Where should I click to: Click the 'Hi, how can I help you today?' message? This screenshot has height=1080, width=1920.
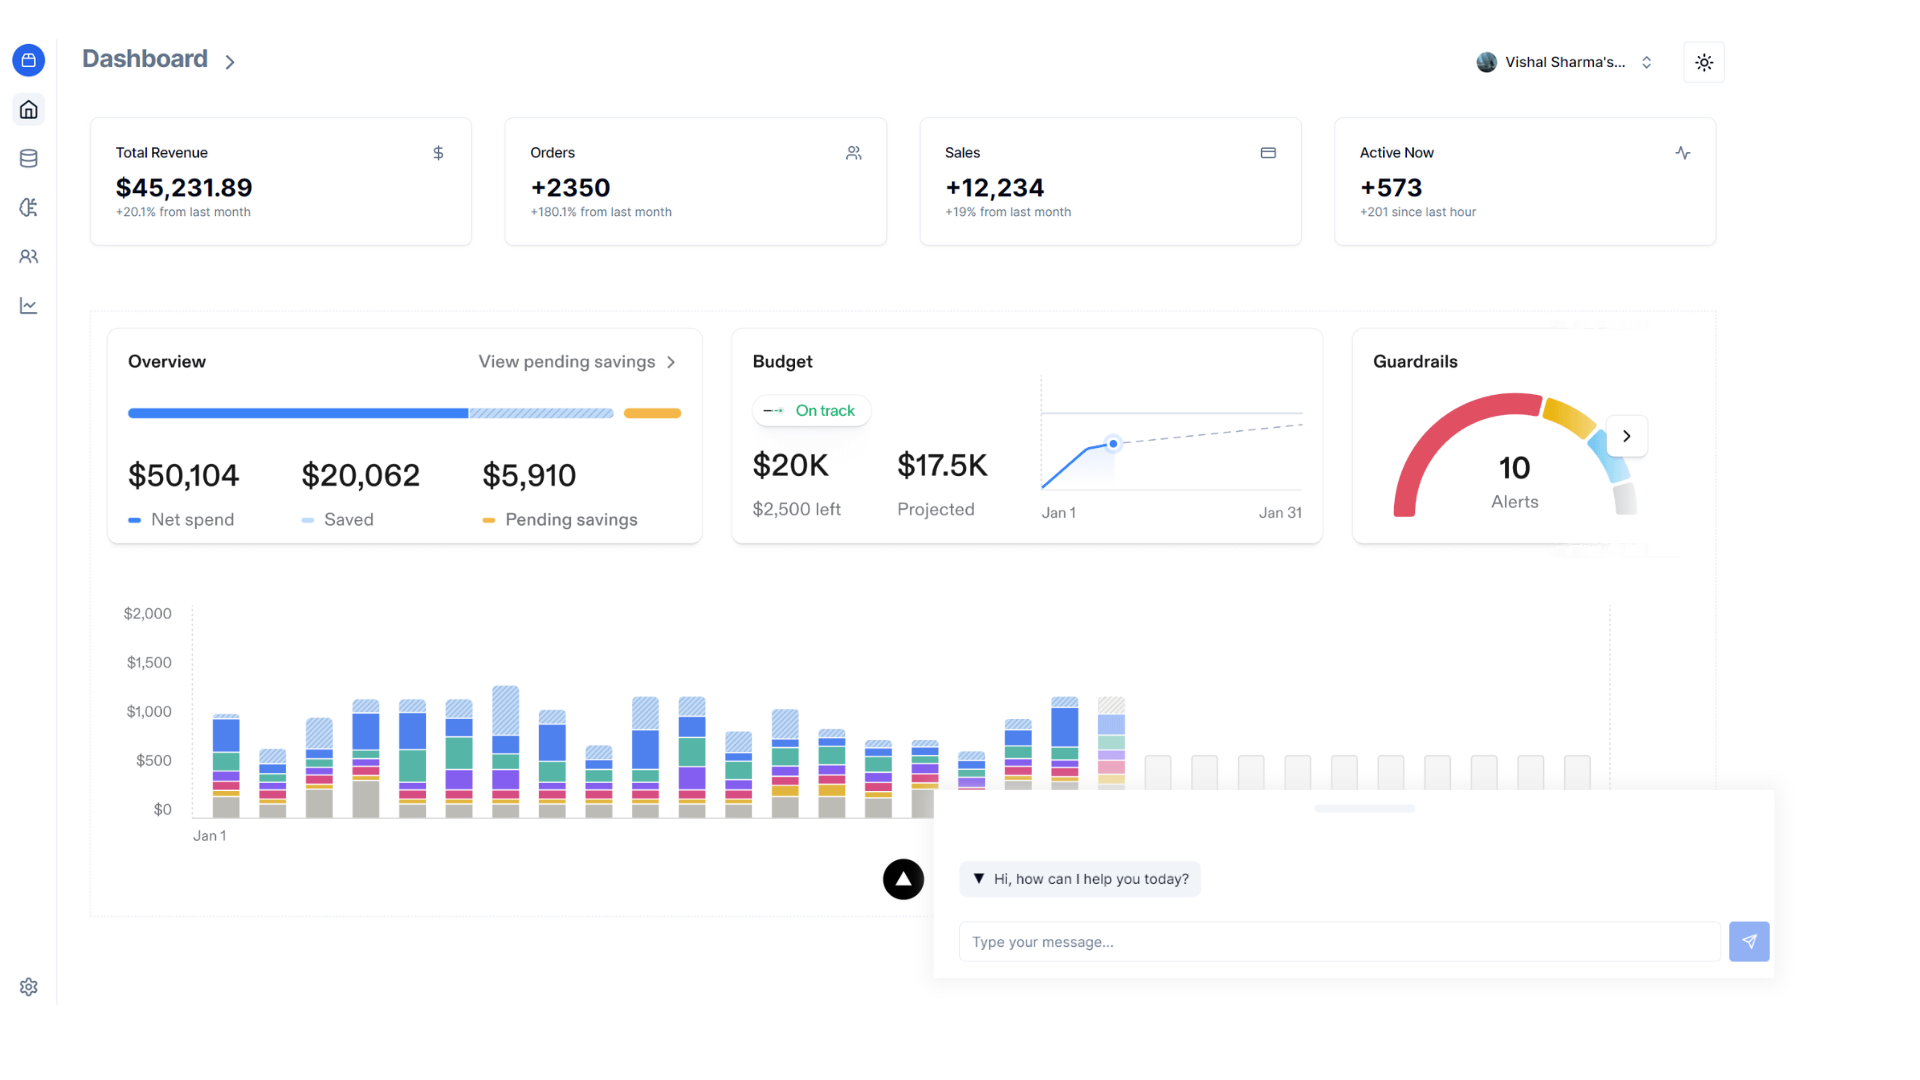(1080, 879)
